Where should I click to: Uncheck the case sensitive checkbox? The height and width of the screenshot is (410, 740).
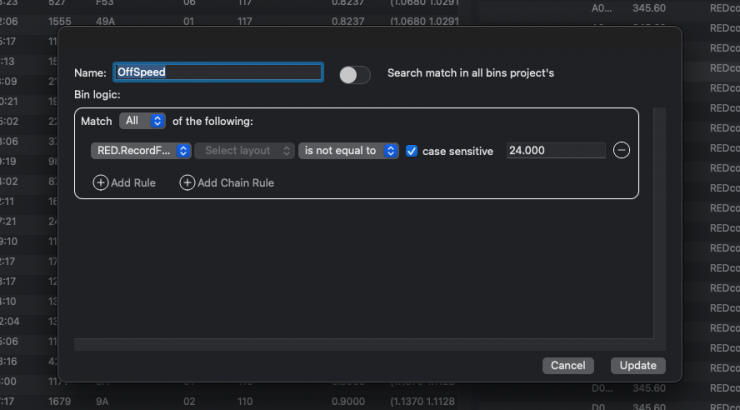tap(411, 151)
